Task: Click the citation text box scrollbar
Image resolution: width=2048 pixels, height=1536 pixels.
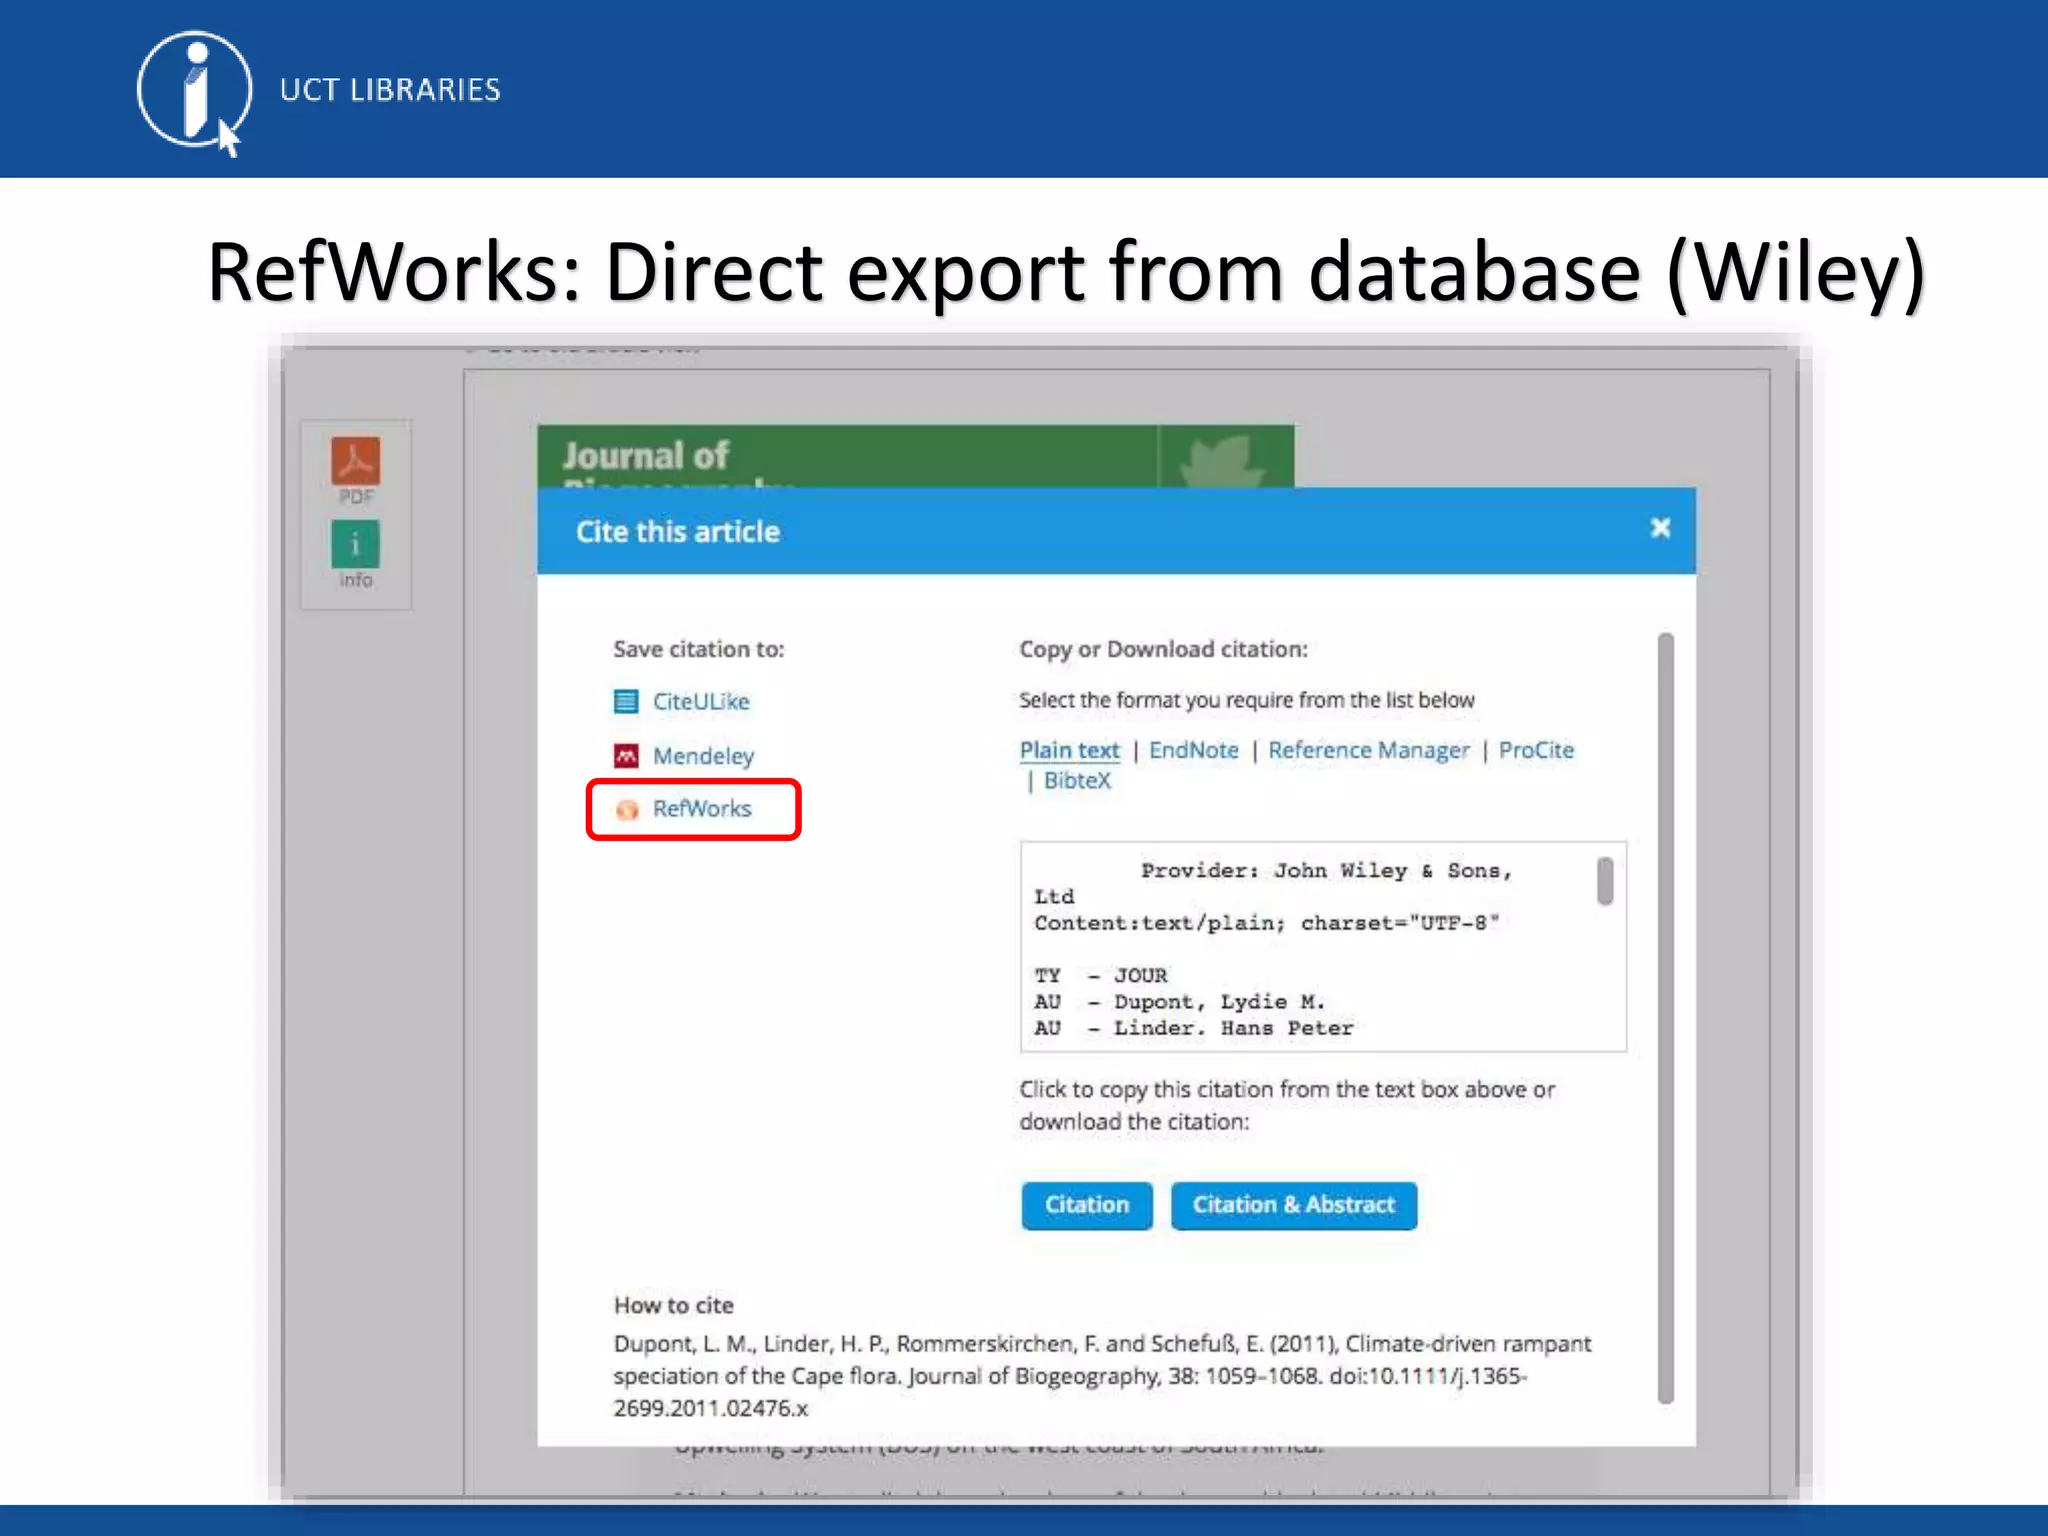Action: [1605, 881]
